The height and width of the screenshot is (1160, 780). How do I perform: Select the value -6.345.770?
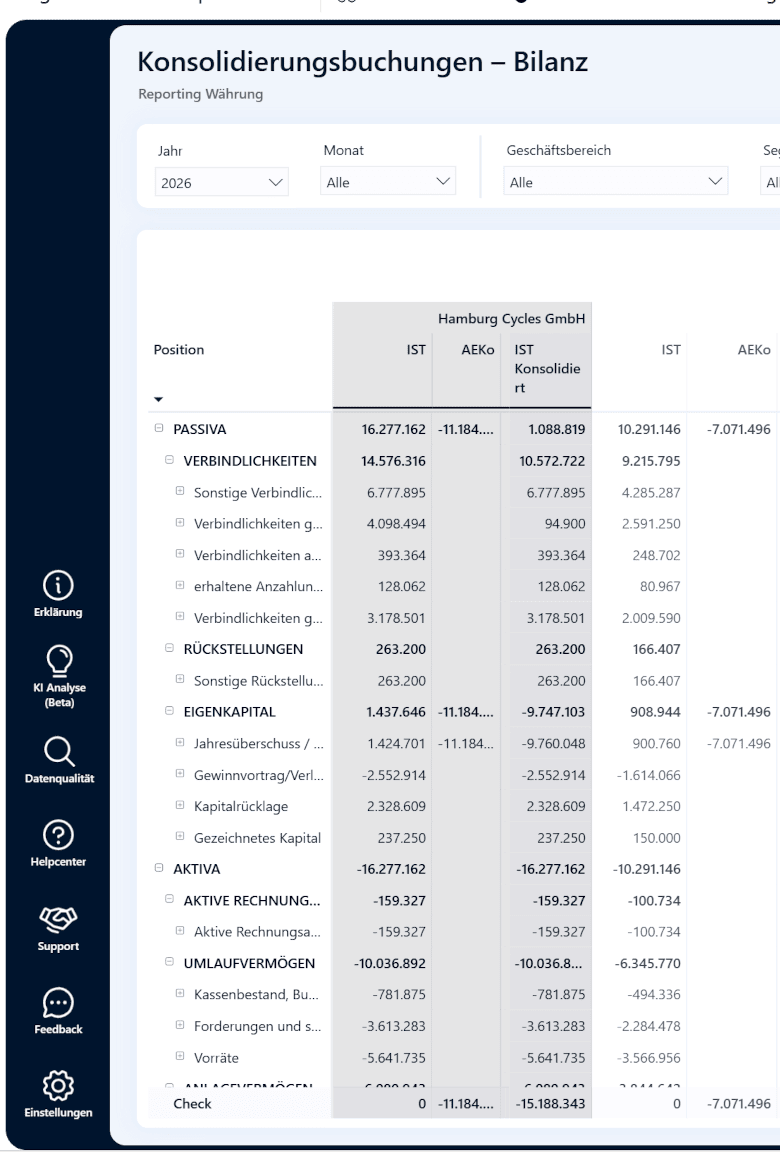[648, 964]
